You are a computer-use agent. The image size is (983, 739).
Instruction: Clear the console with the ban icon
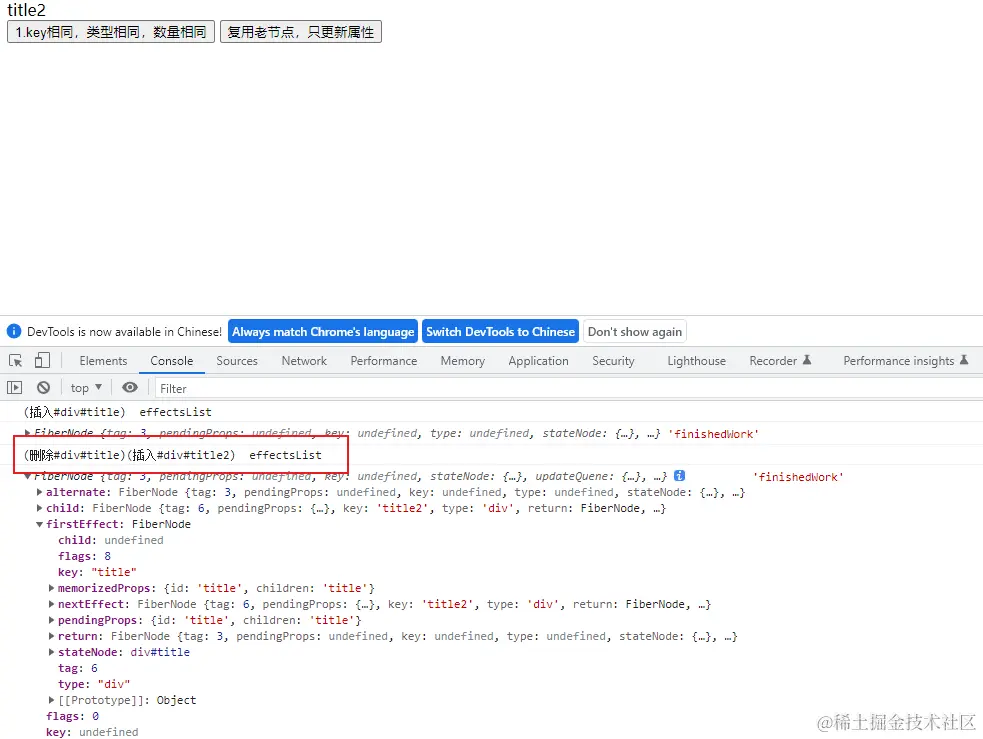point(43,388)
